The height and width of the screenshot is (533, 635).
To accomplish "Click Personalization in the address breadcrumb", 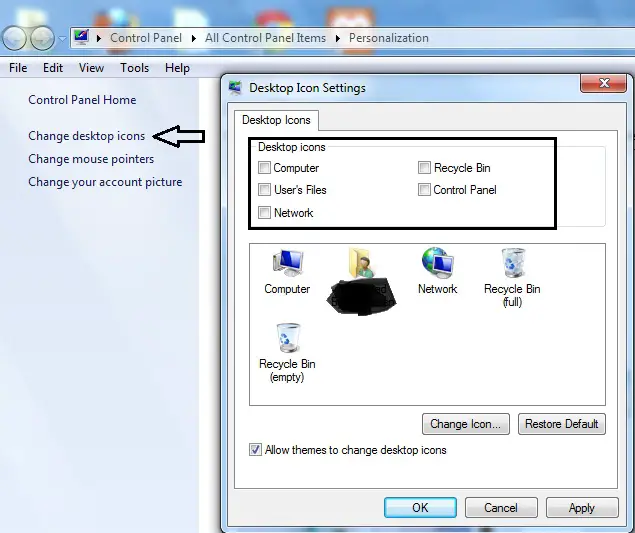I will click(389, 38).
